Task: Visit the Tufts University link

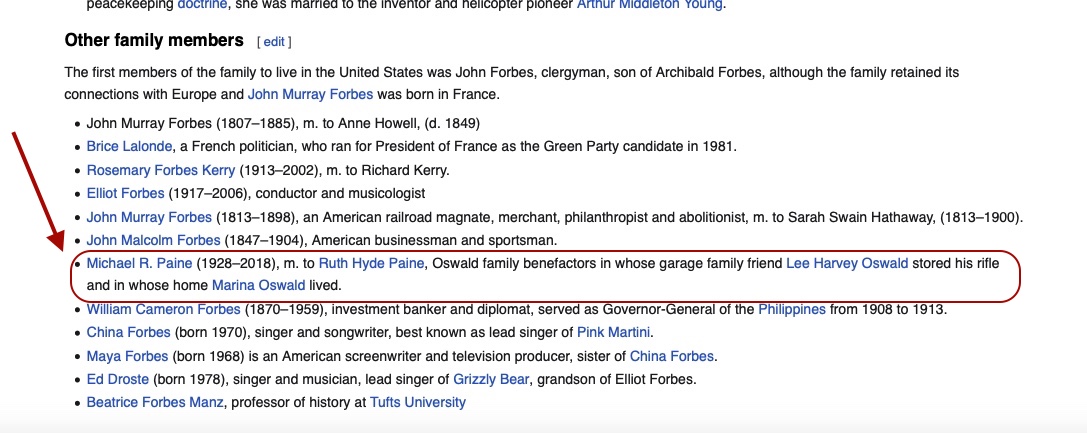Action: pyautogui.click(x=417, y=402)
